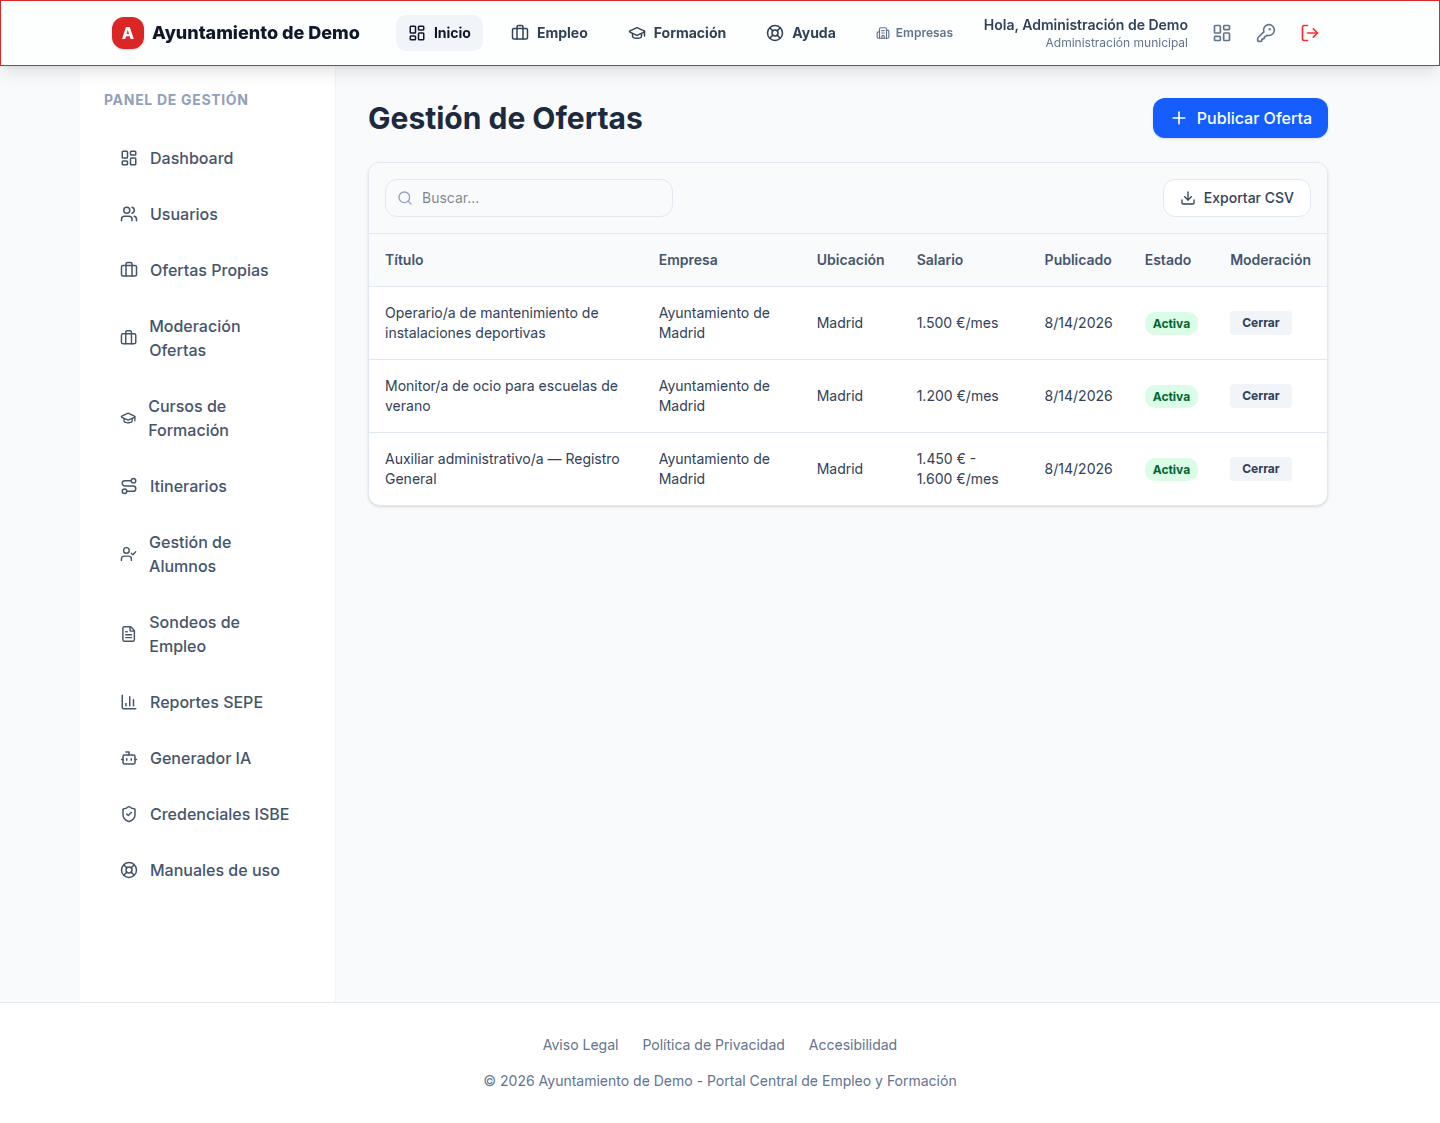
Task: Click 'Auxiliar administrativo/a — Registro General' title
Action: 502,469
